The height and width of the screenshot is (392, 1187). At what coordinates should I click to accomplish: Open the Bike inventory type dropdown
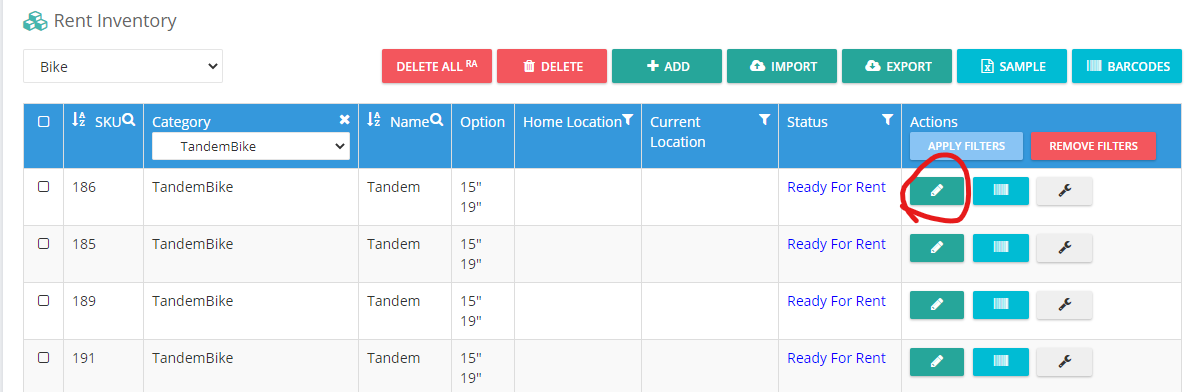pyautogui.click(x=123, y=67)
